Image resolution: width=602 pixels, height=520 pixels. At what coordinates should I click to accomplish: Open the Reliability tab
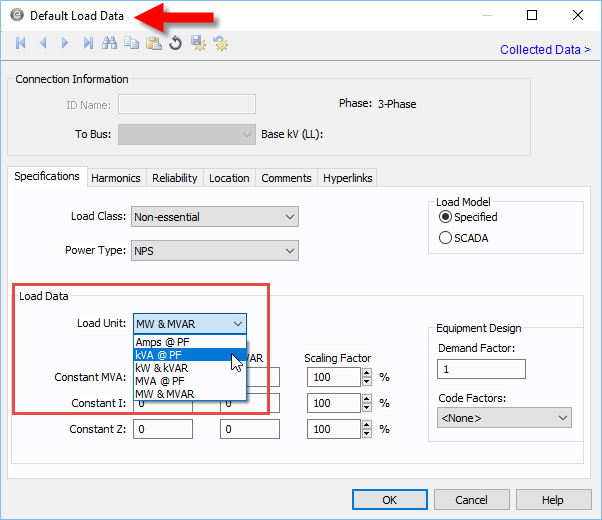(x=175, y=178)
